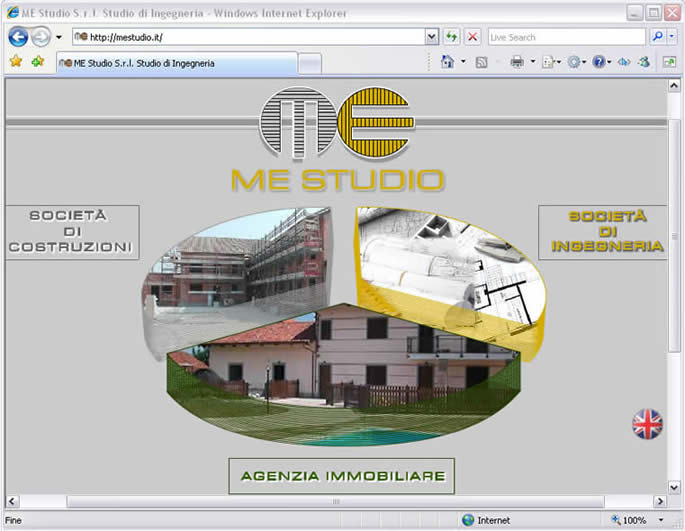Viewport: 685px width, 531px height.
Task: Click the Back navigation button
Action: pyautogui.click(x=18, y=37)
